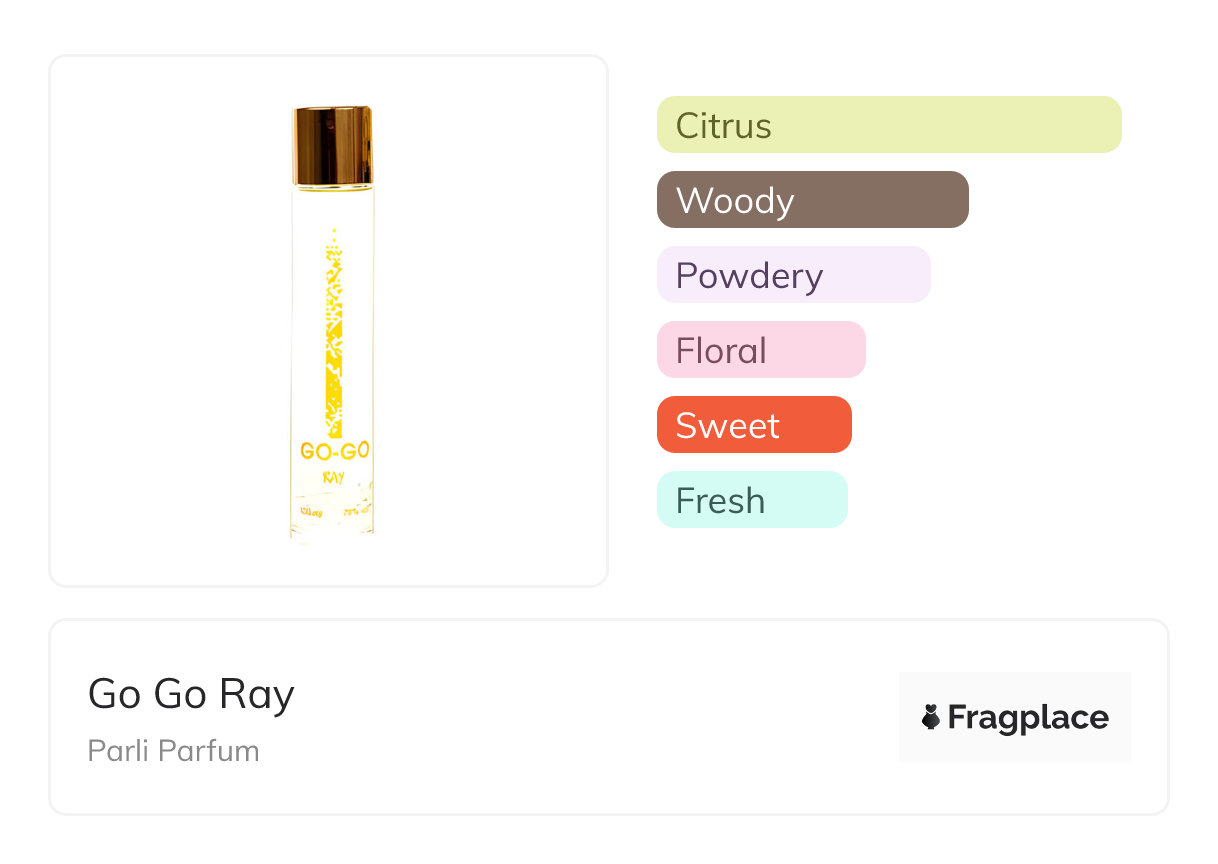Select the Woody accord bar

click(812, 200)
